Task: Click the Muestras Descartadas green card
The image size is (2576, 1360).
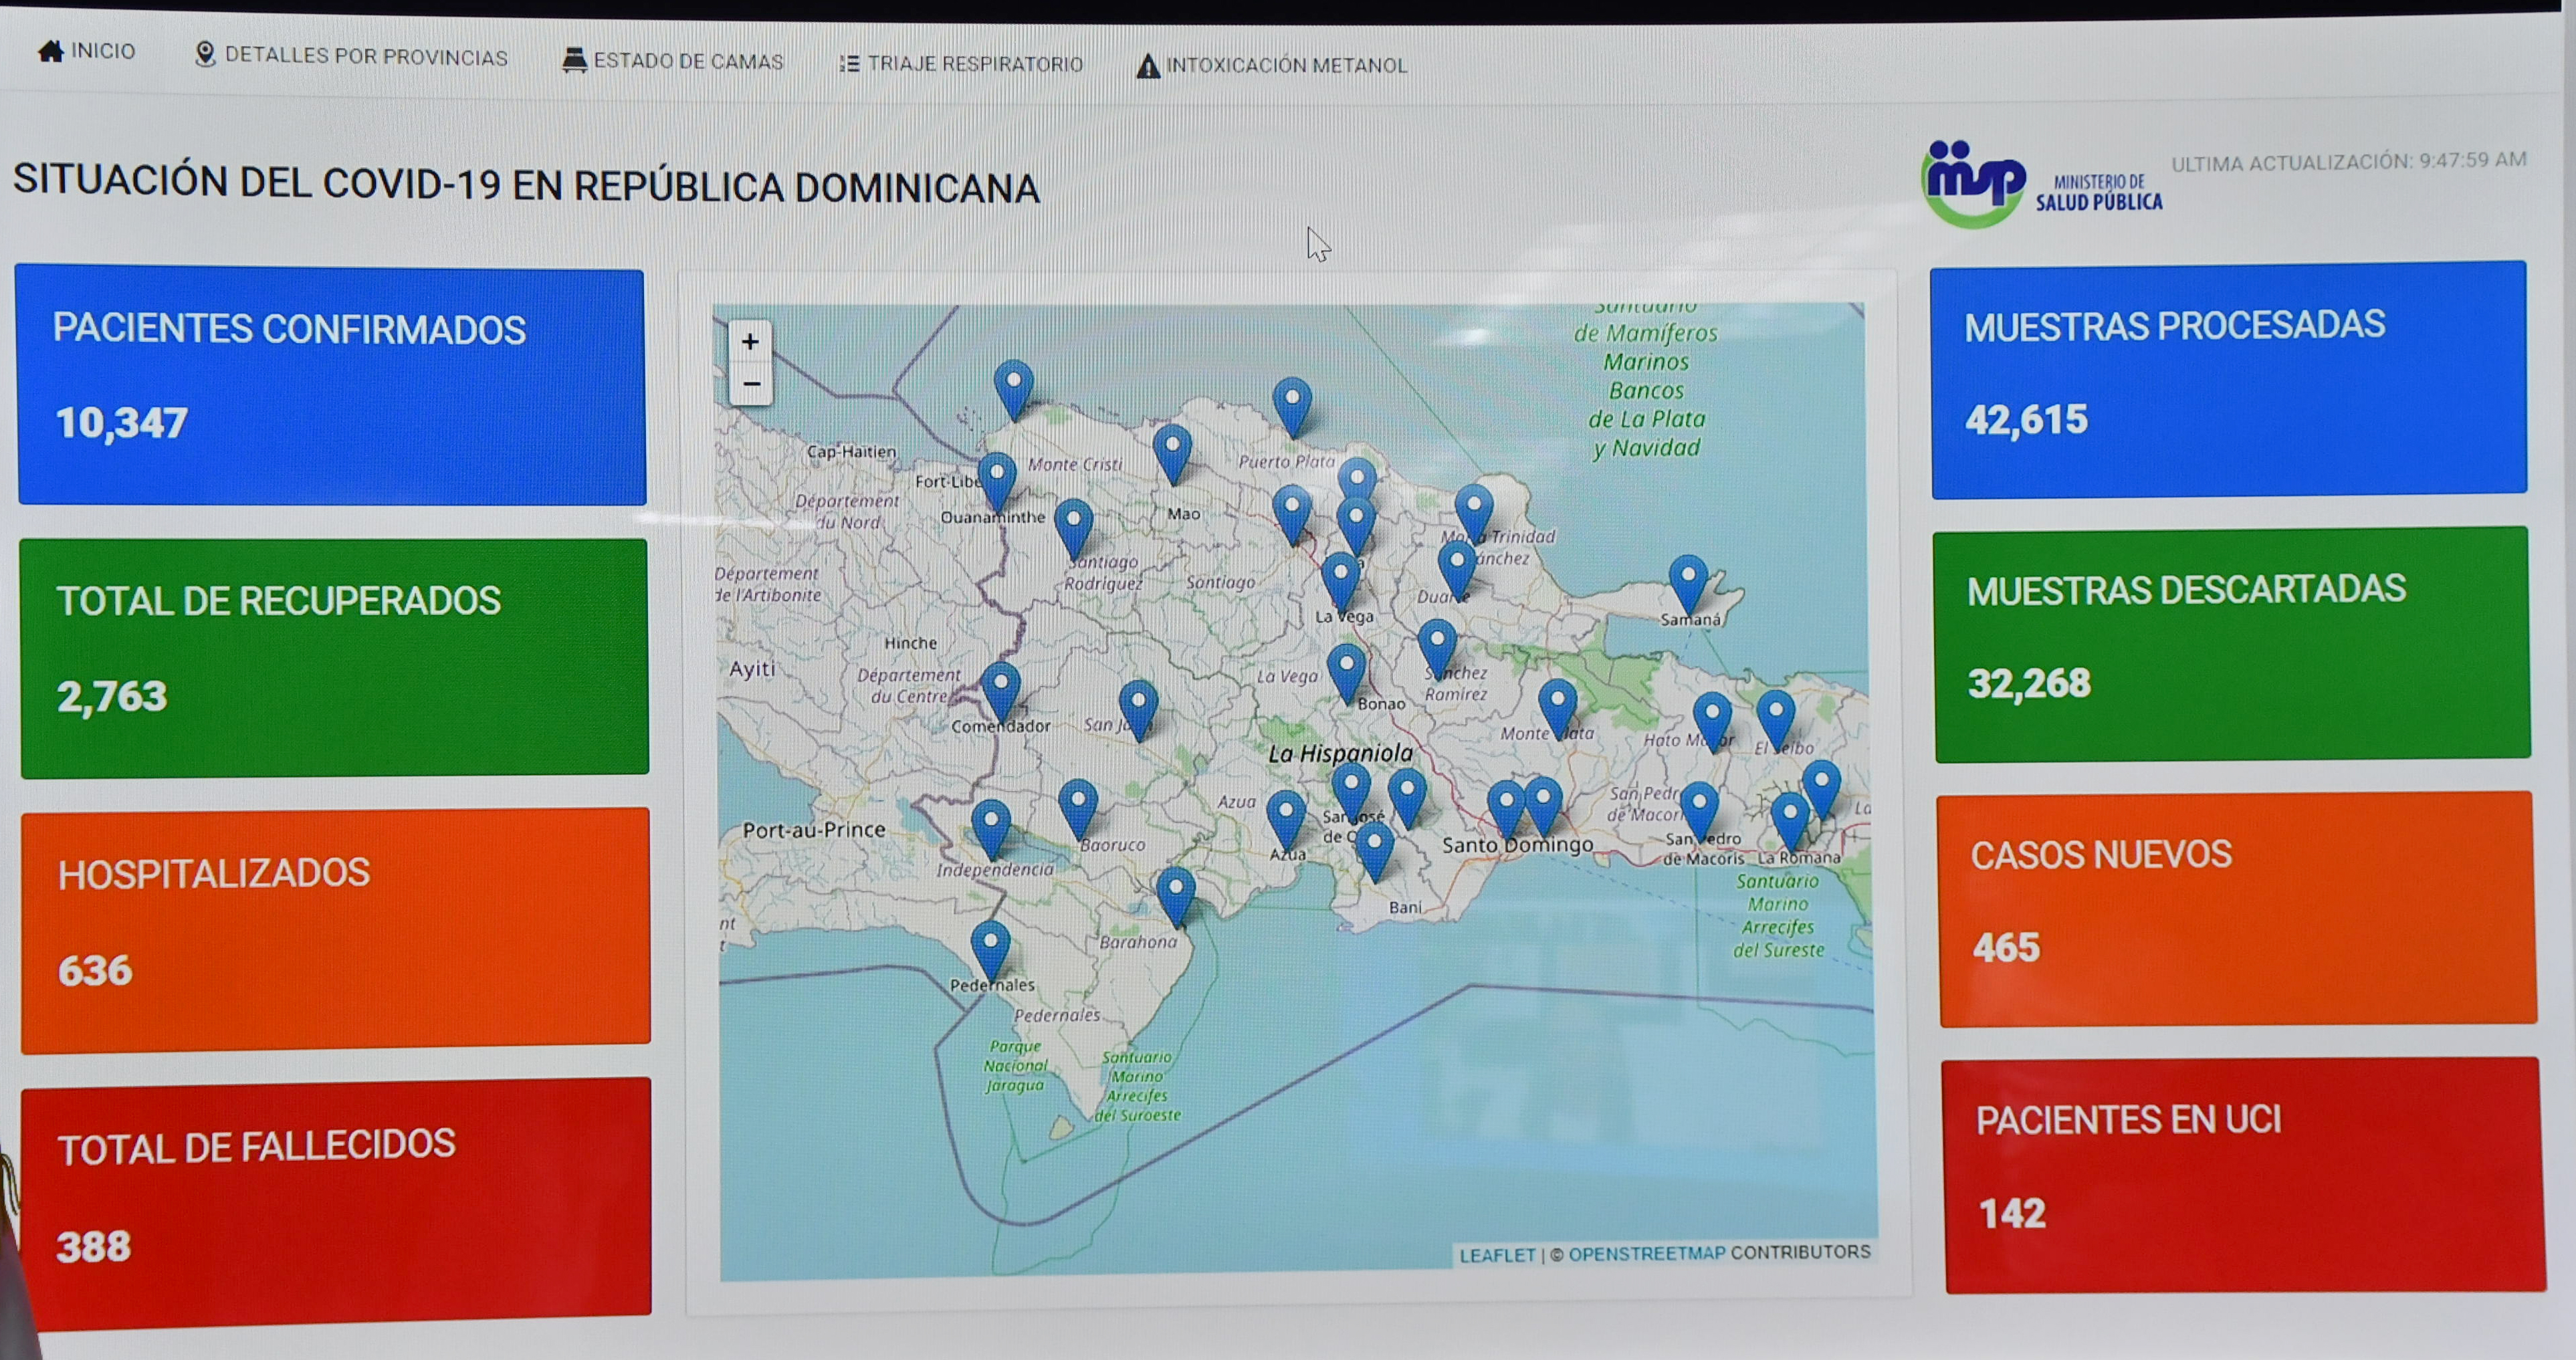Action: pyautogui.click(x=2231, y=645)
